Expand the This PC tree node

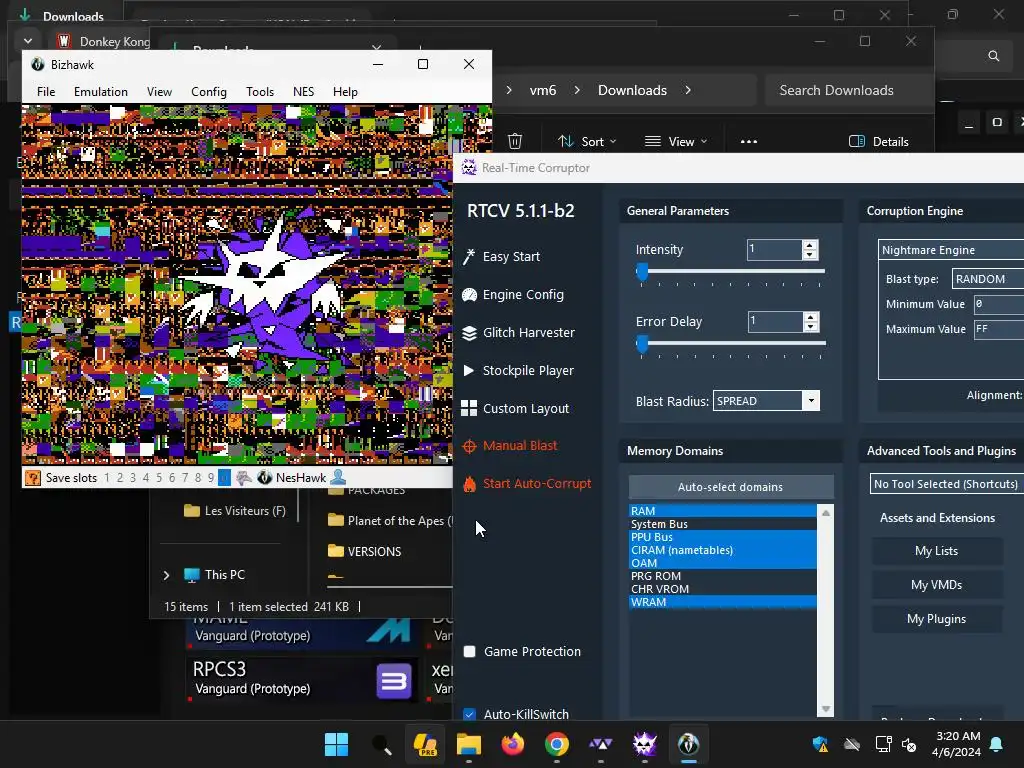click(166, 575)
